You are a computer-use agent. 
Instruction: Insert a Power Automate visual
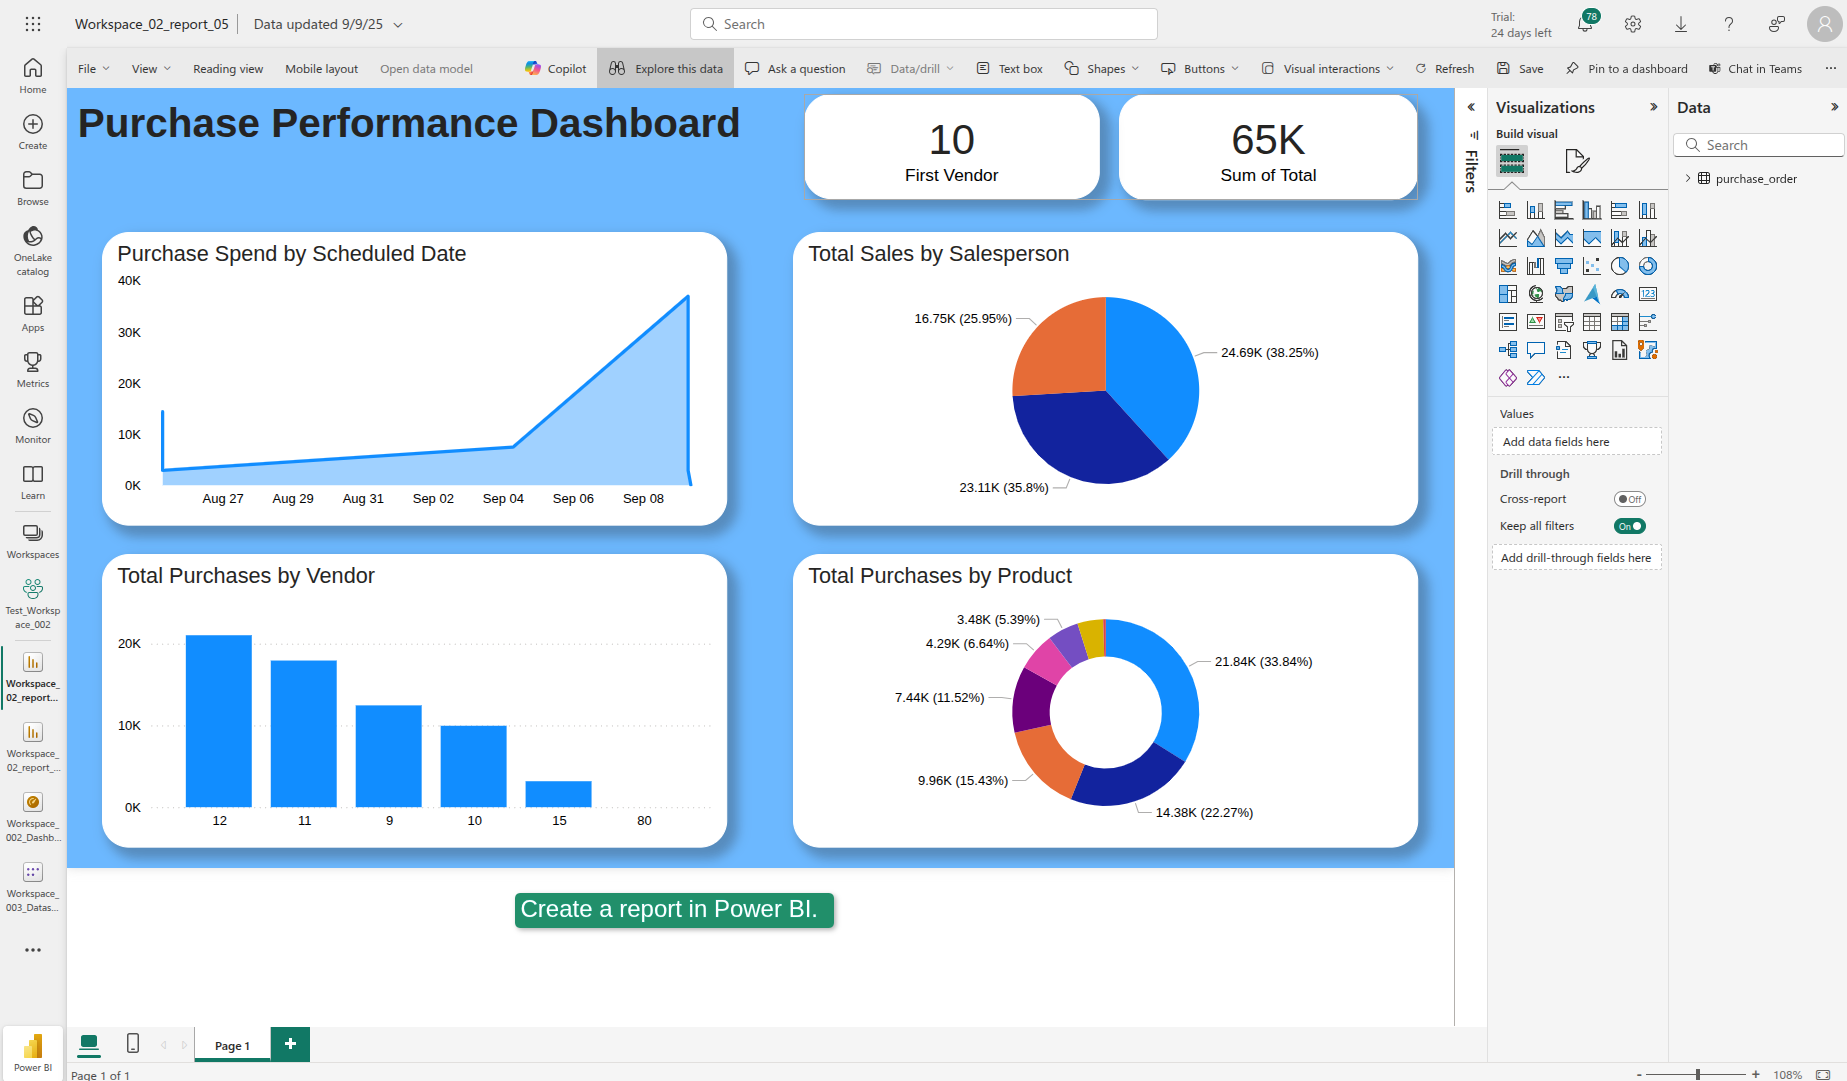pyautogui.click(x=1537, y=378)
